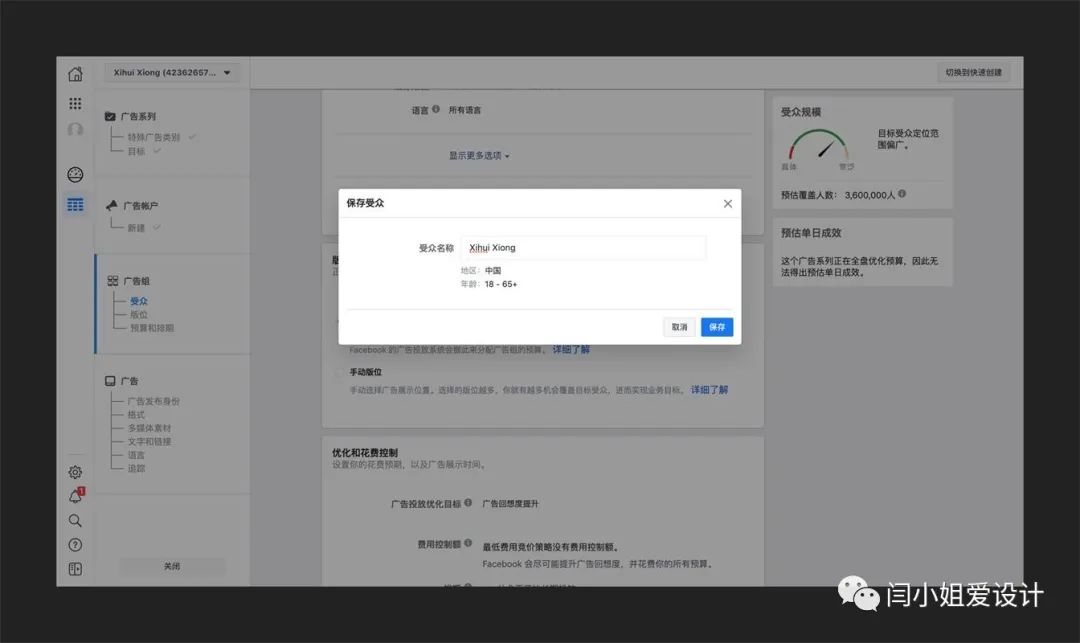Open 广告发布身份 in the 广告 section
The width and height of the screenshot is (1080, 643).
click(x=154, y=401)
